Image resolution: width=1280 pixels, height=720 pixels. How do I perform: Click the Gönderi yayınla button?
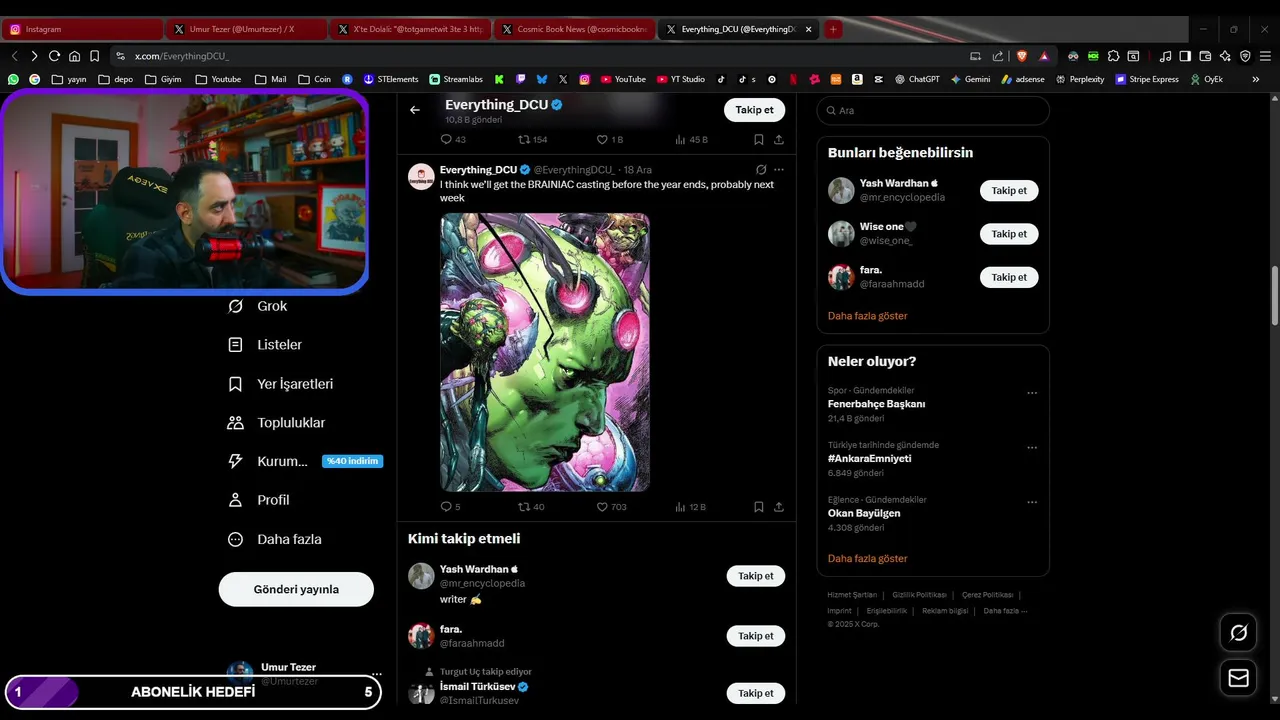tap(296, 589)
